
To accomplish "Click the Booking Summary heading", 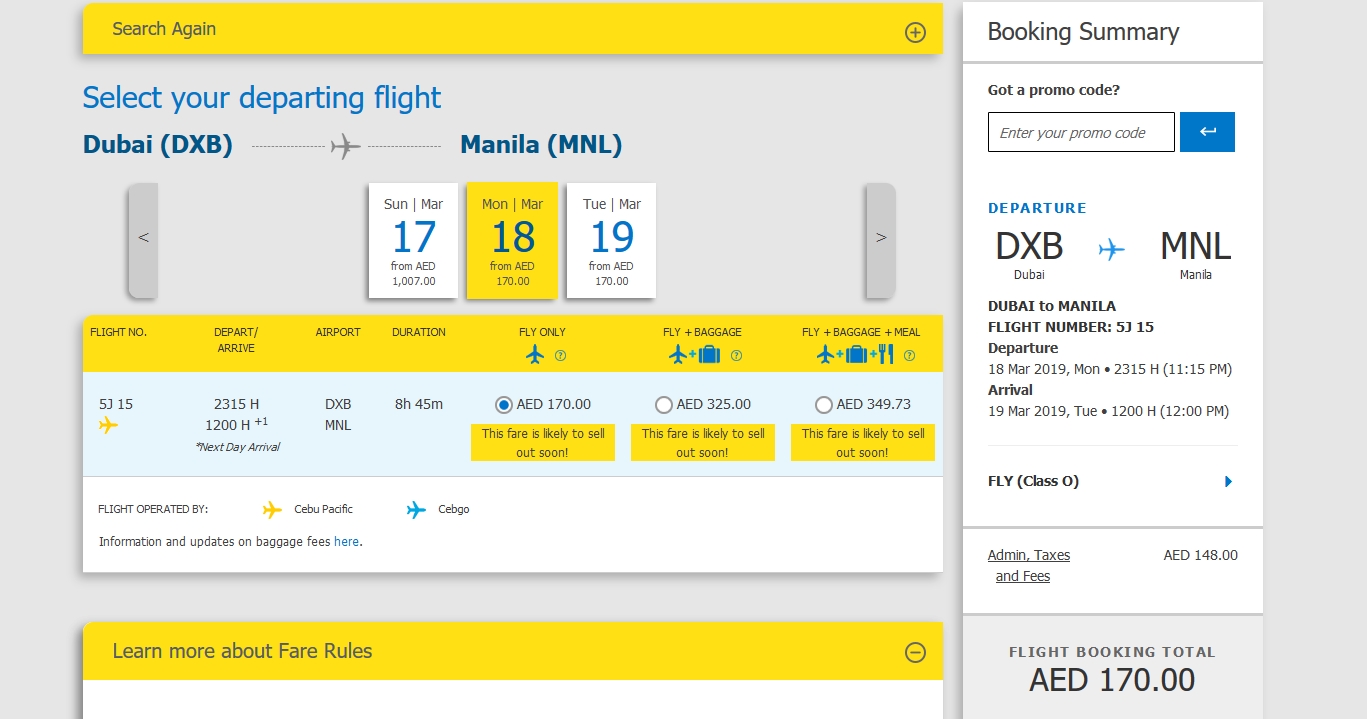I will point(1083,32).
